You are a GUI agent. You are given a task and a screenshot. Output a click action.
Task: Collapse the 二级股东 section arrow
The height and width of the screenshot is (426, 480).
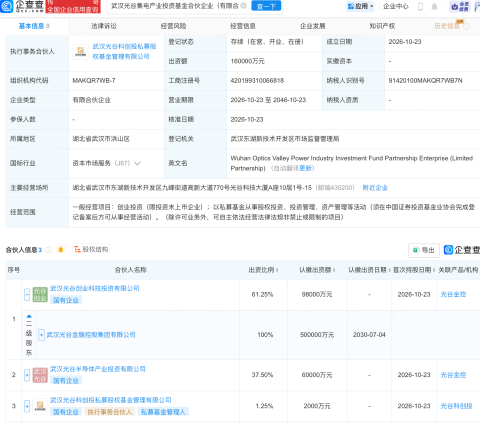(29, 316)
